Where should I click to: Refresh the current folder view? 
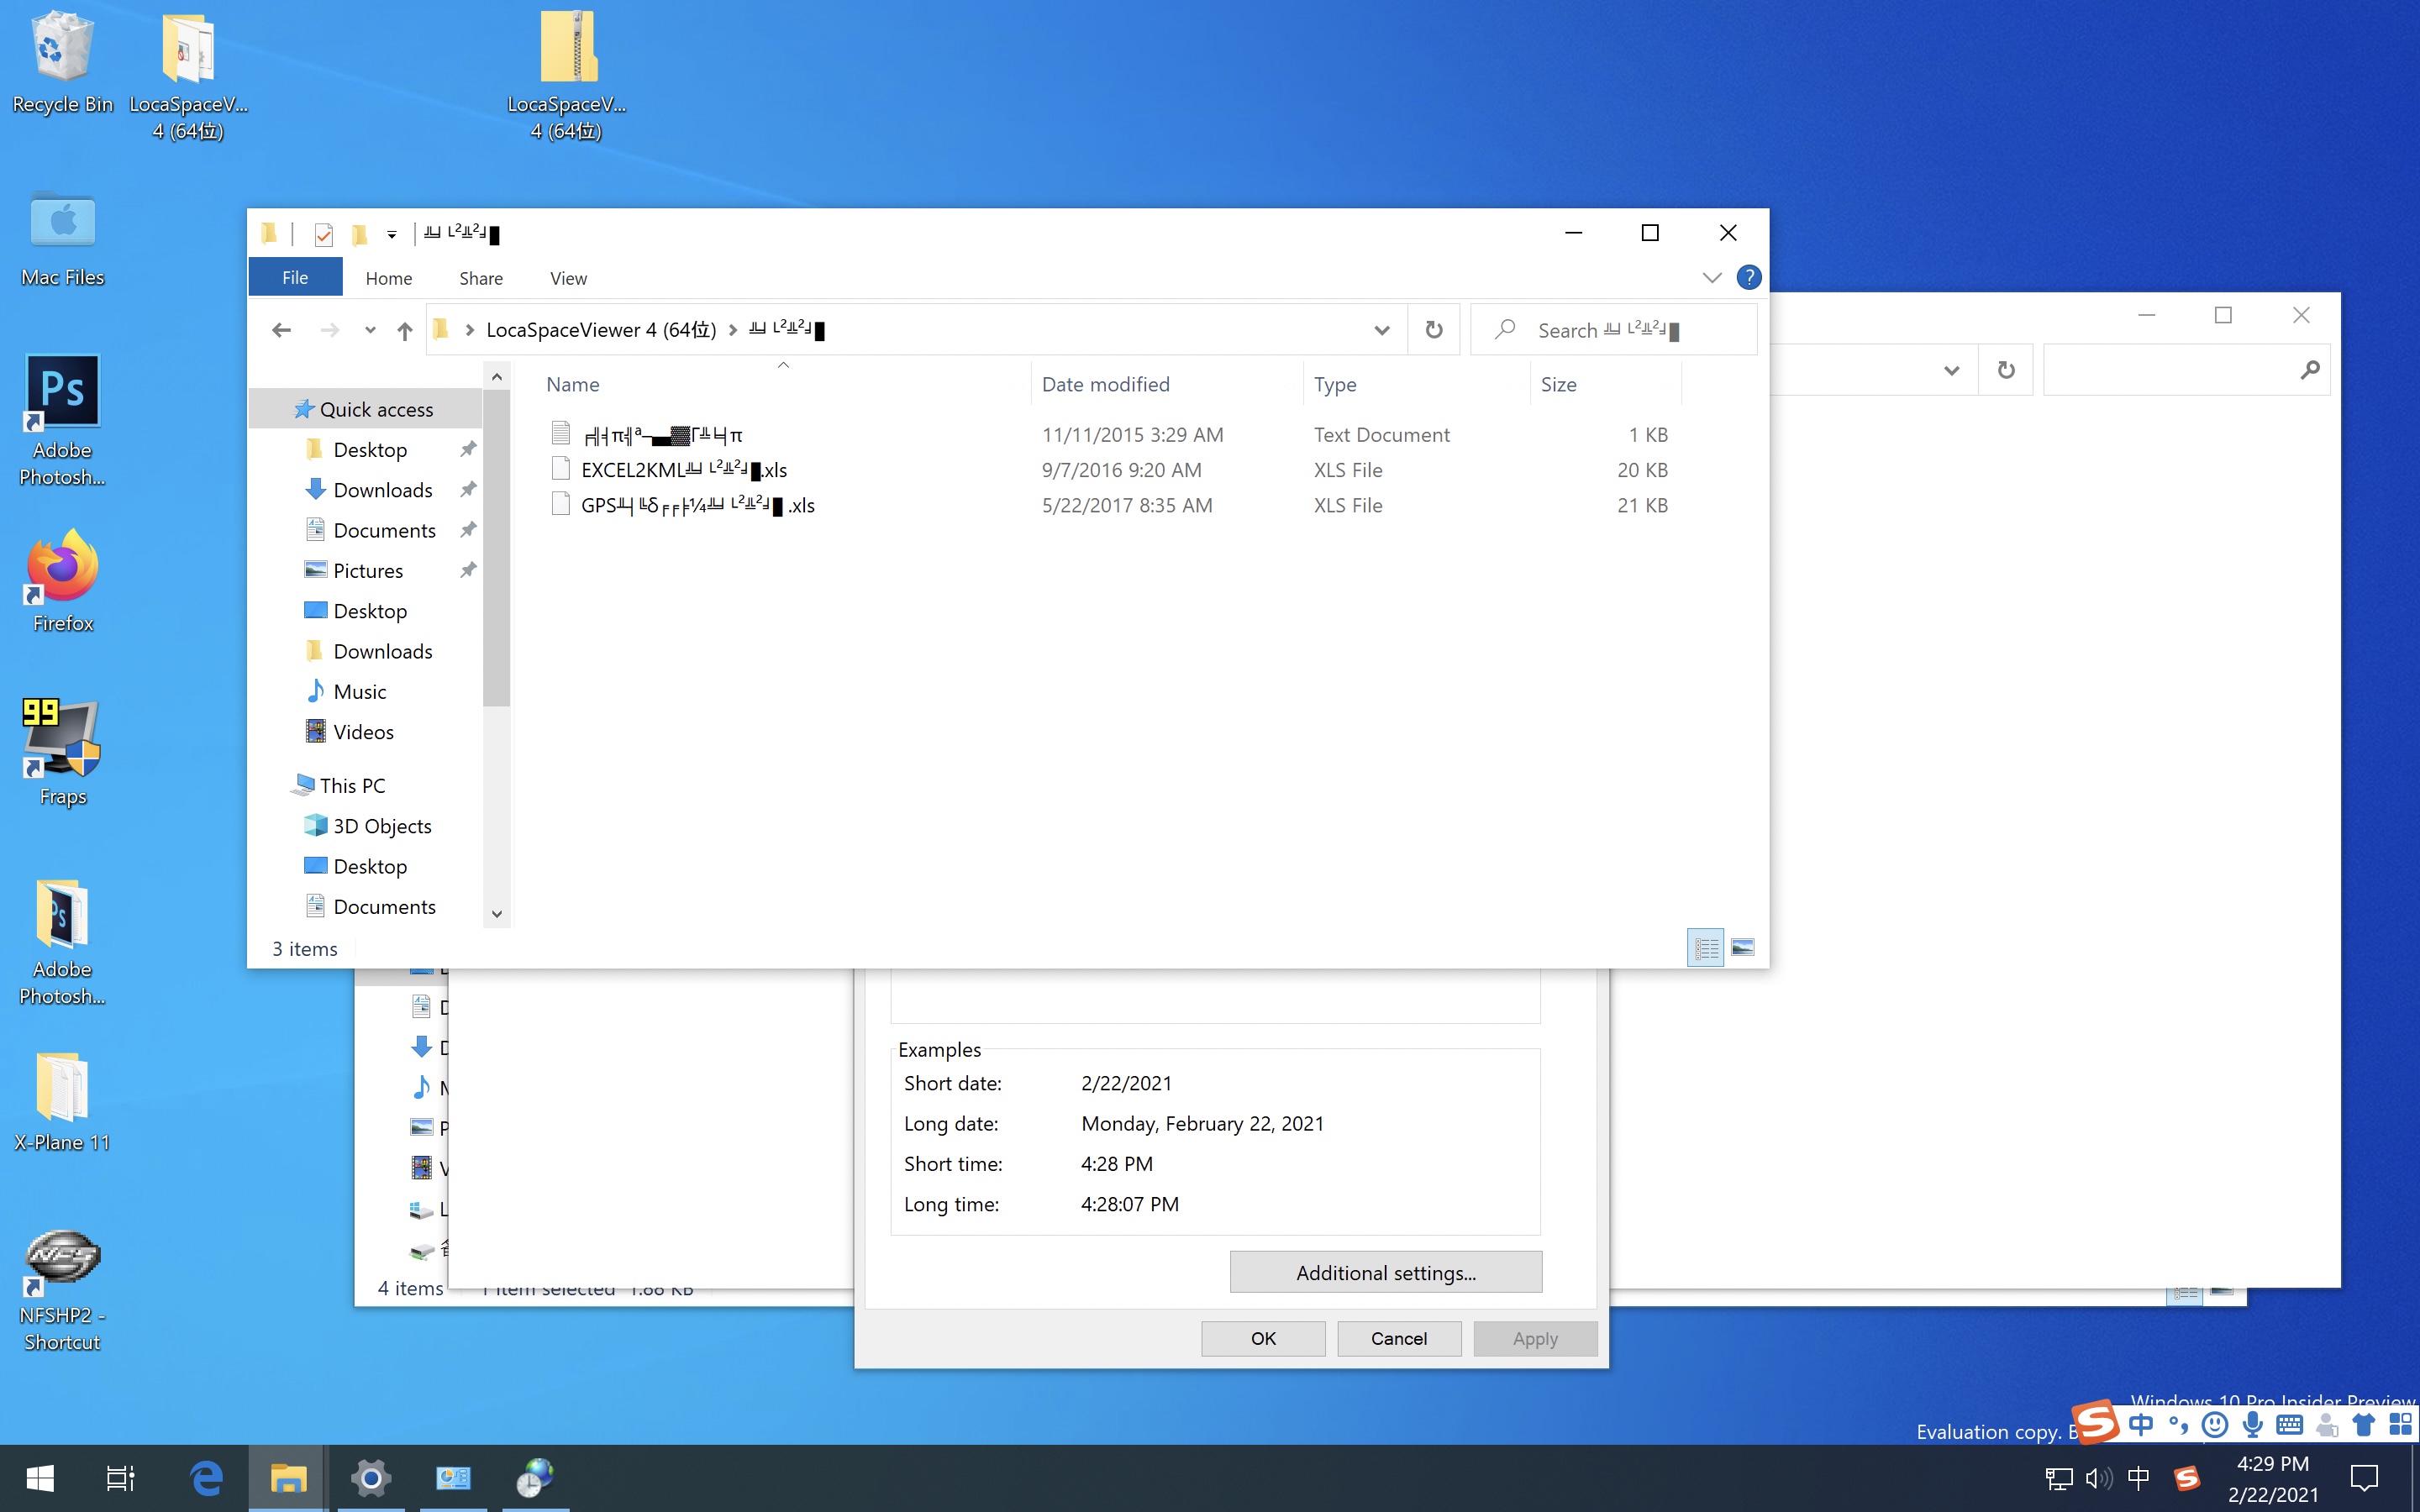point(1433,329)
